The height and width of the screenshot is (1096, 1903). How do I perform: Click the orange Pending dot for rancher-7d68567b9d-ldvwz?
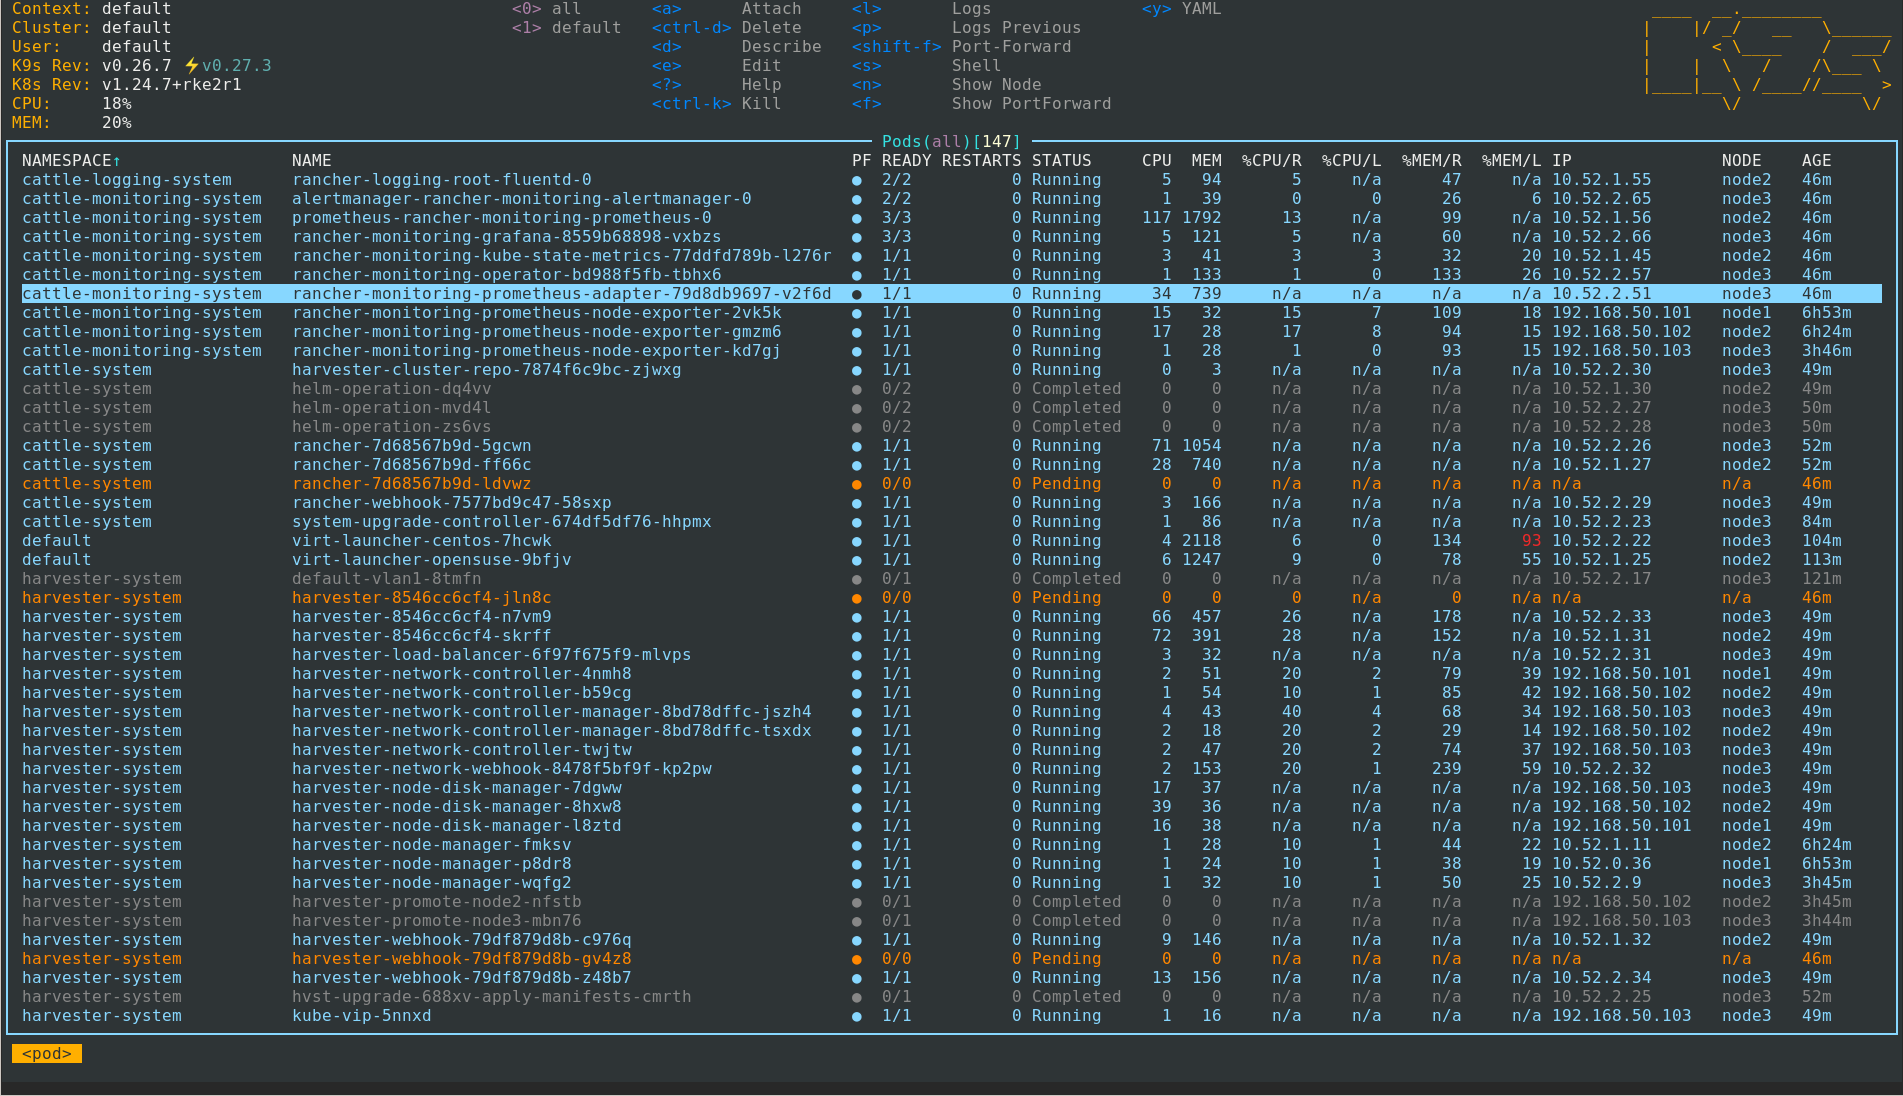(x=857, y=484)
